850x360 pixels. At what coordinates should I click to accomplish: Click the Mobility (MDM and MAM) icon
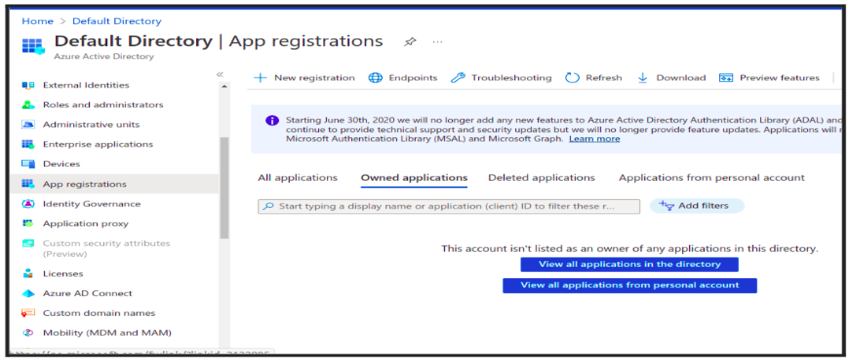pyautogui.click(x=28, y=332)
